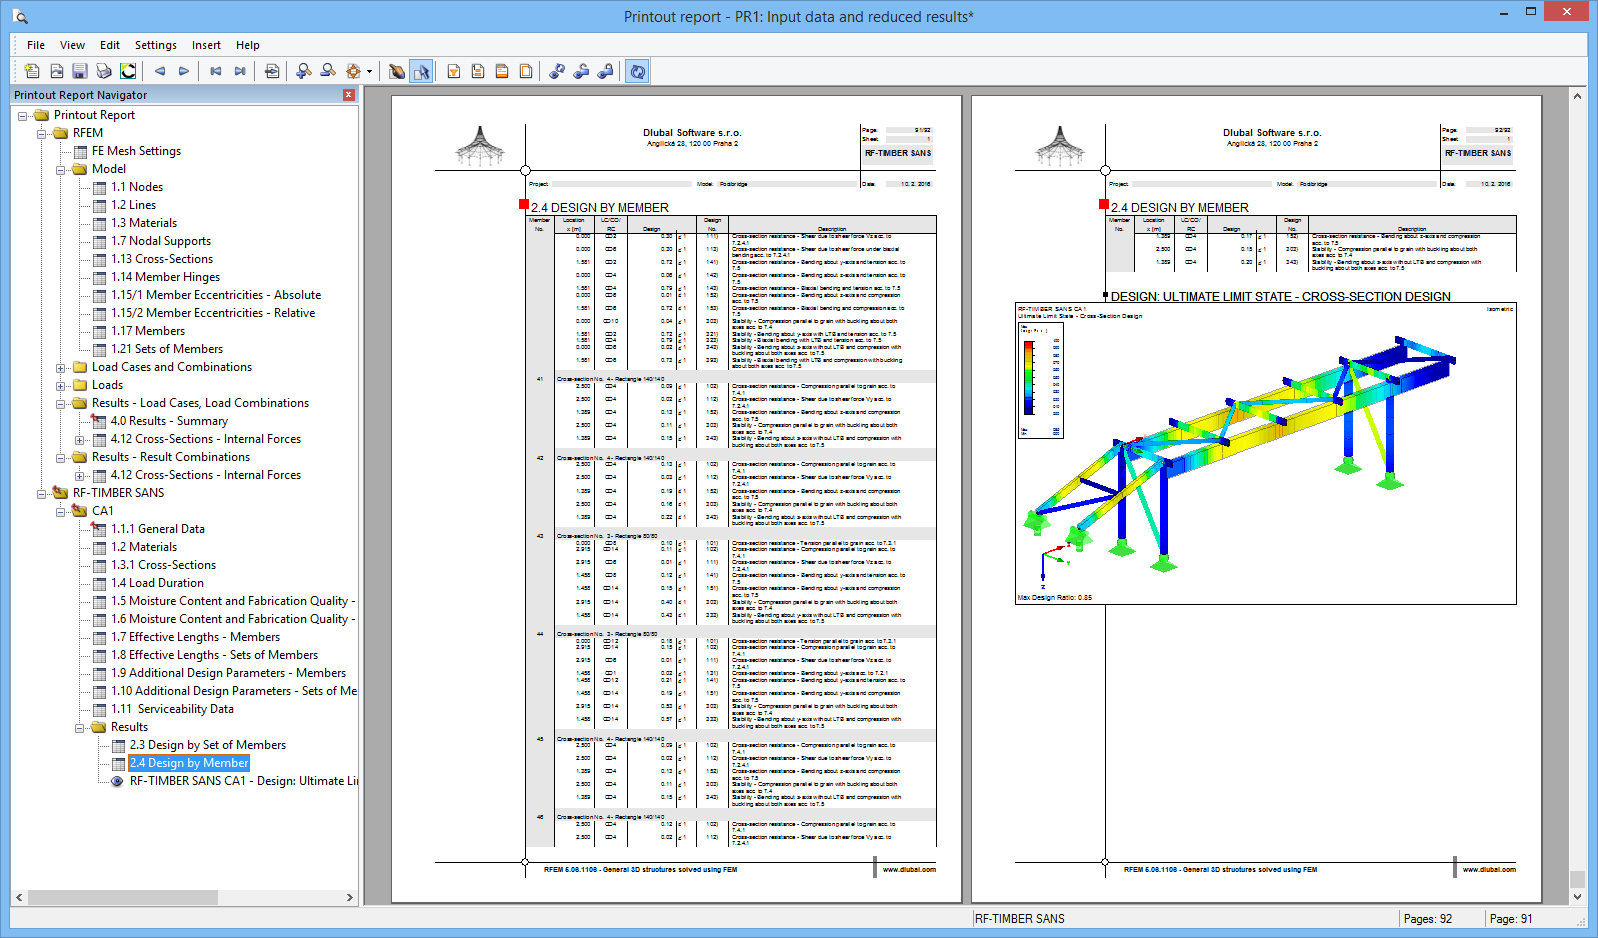Select 1.17 Members tree item

click(x=148, y=331)
